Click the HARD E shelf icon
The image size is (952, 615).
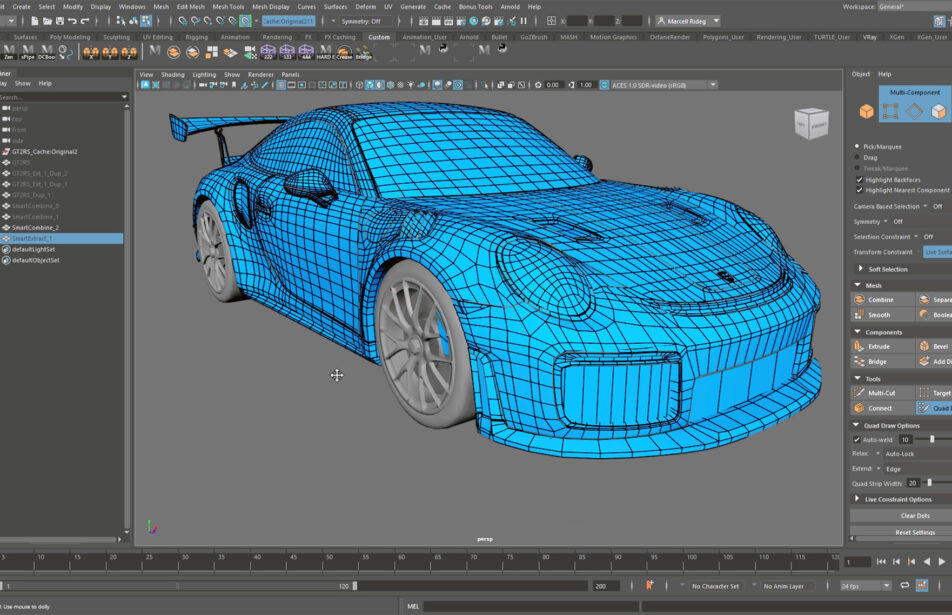click(325, 52)
